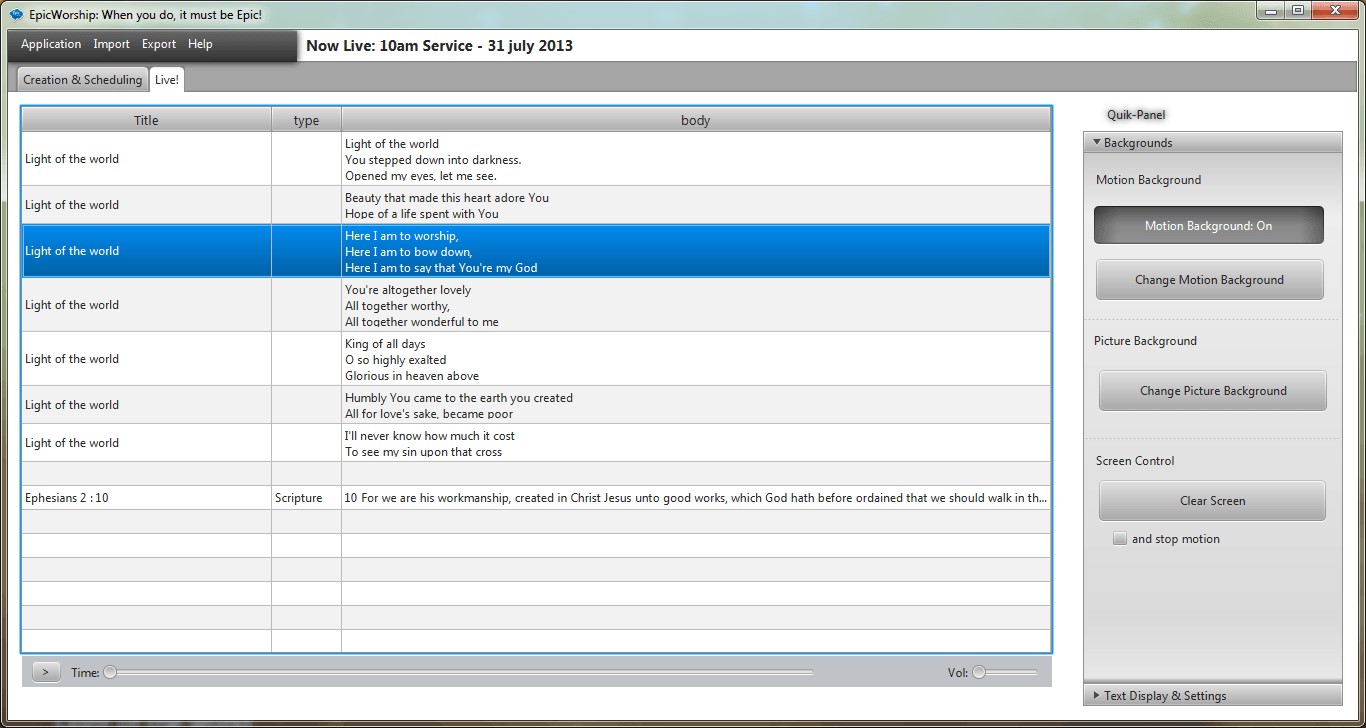Click the EpicWorship app icon in title bar
This screenshot has width=1366, height=728.
pos(16,15)
